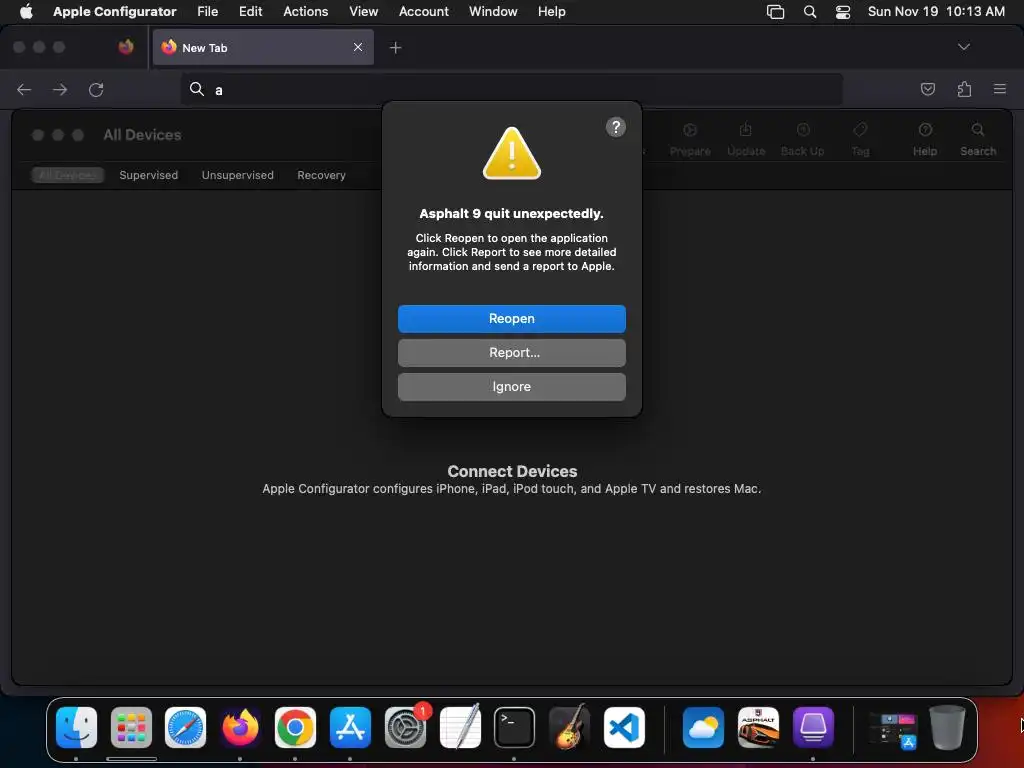This screenshot has width=1024, height=768.
Task: Click the Reopen button in the crash dialog
Action: point(511,319)
